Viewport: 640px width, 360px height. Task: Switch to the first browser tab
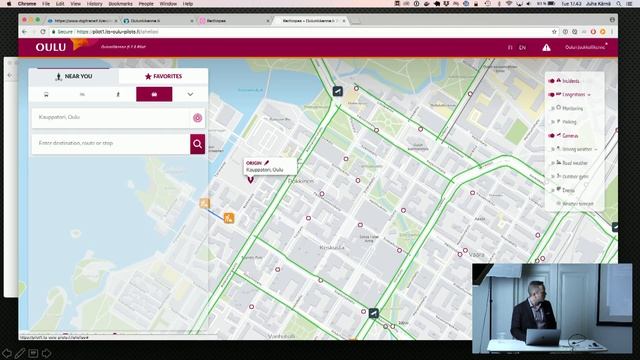coord(82,20)
